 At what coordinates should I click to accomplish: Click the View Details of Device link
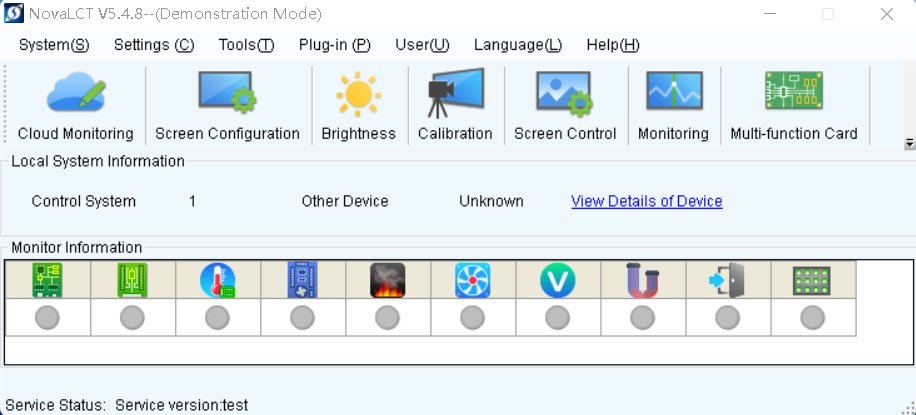(x=647, y=201)
